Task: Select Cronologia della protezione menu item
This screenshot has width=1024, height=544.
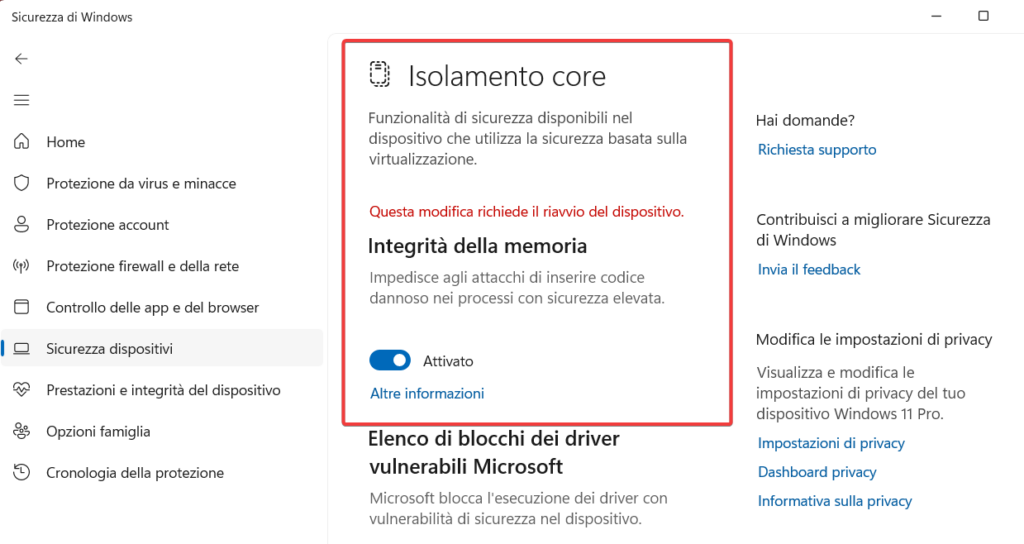Action: pos(135,473)
